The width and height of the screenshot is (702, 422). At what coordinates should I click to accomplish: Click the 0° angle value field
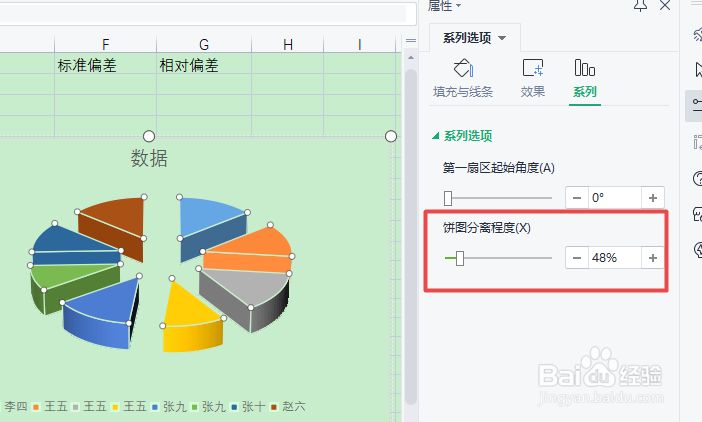coord(615,198)
